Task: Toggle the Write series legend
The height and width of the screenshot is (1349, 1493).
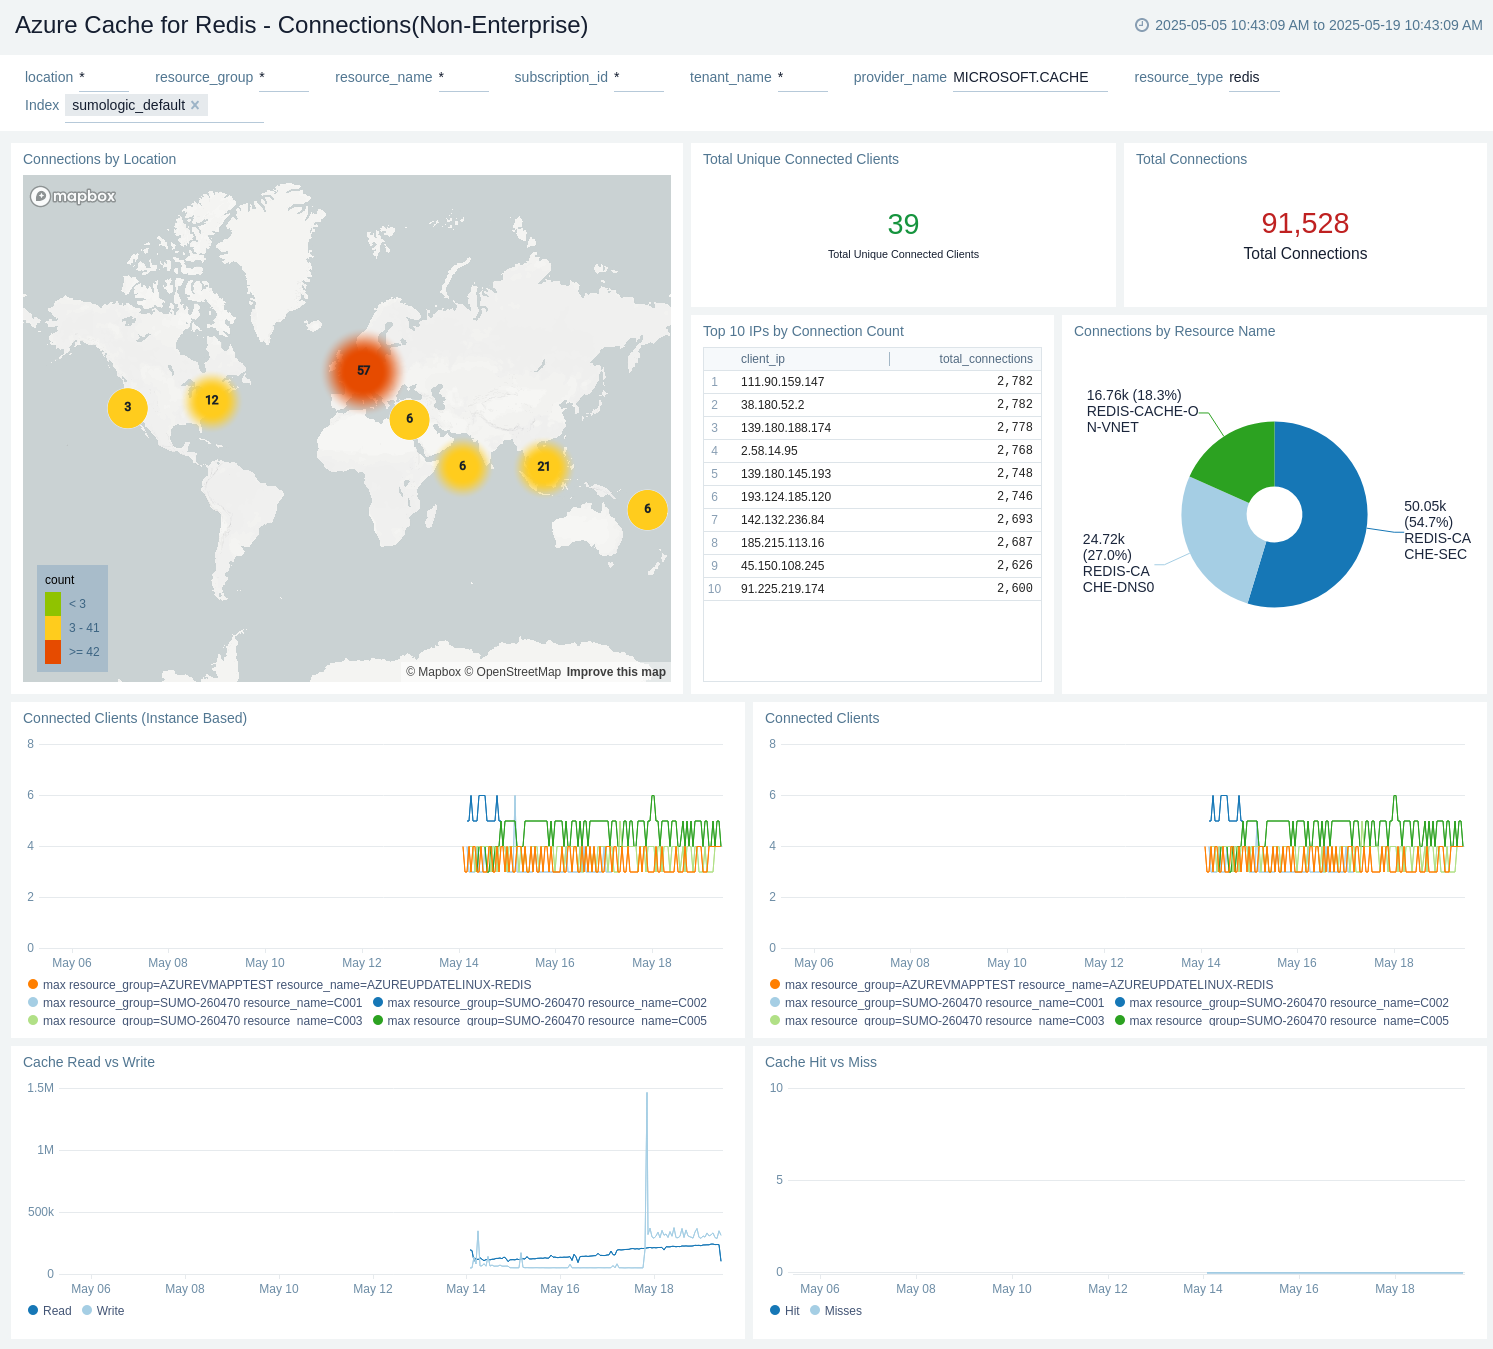Action: coord(104,1311)
